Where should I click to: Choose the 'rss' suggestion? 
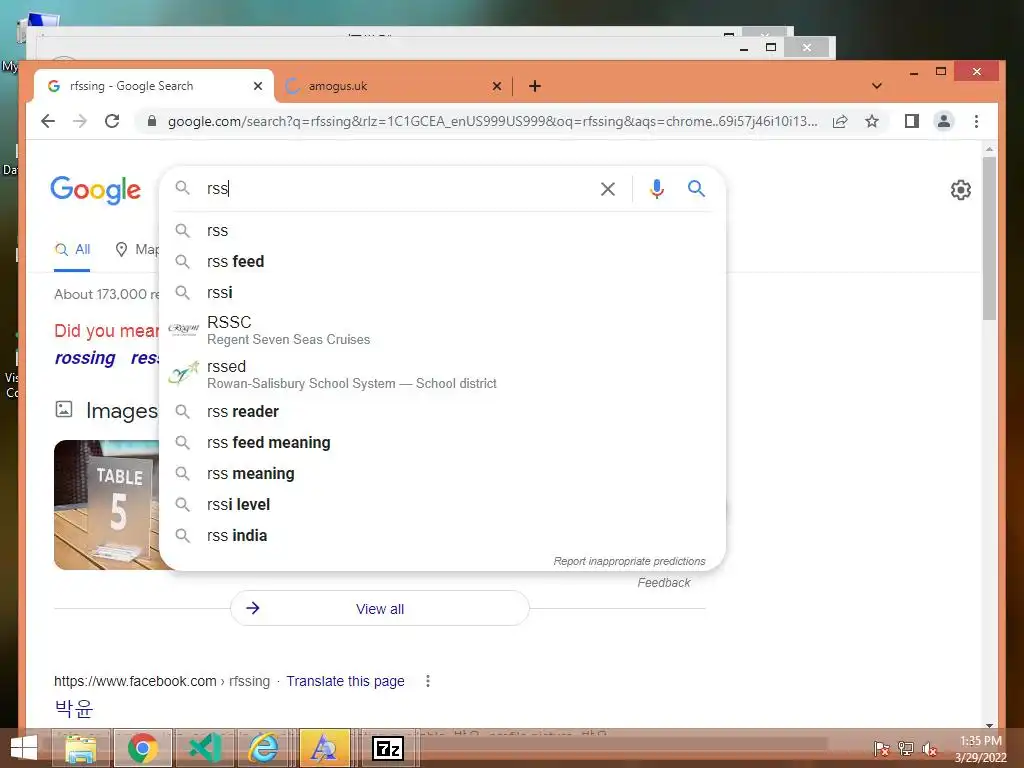tap(443, 231)
